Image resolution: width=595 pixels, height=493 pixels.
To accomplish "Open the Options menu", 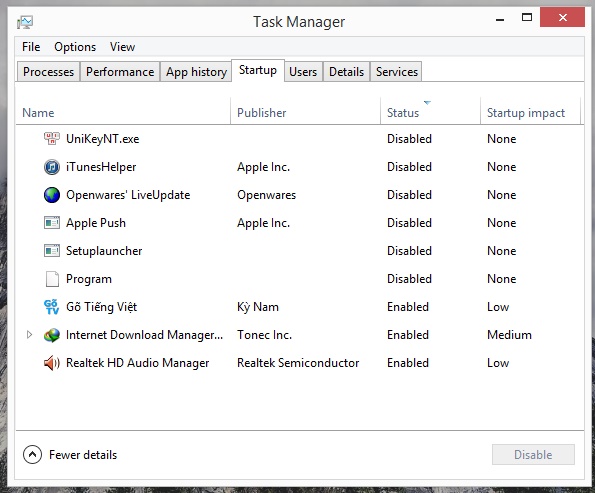I will (x=75, y=47).
